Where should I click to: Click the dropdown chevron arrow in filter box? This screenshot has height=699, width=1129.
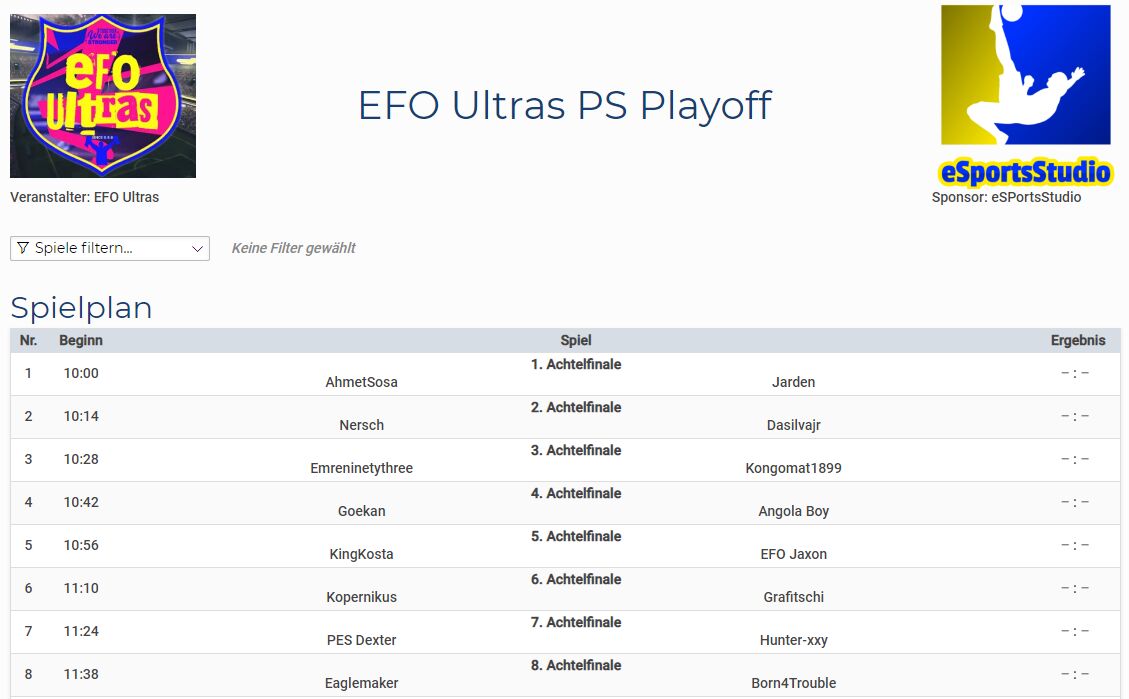(196, 248)
